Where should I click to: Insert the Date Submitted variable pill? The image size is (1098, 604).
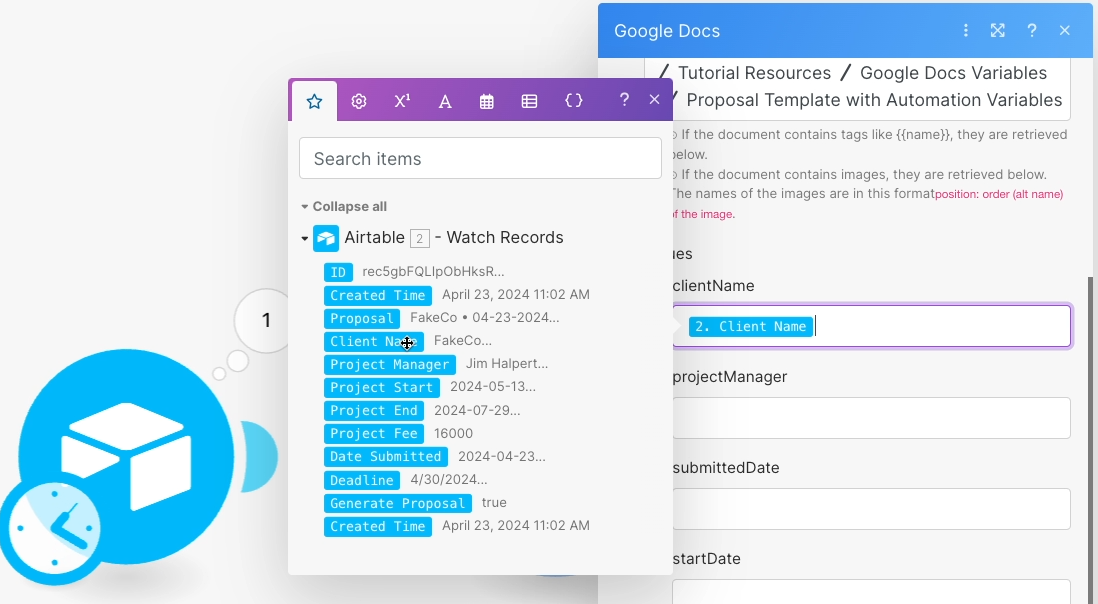pos(386,457)
